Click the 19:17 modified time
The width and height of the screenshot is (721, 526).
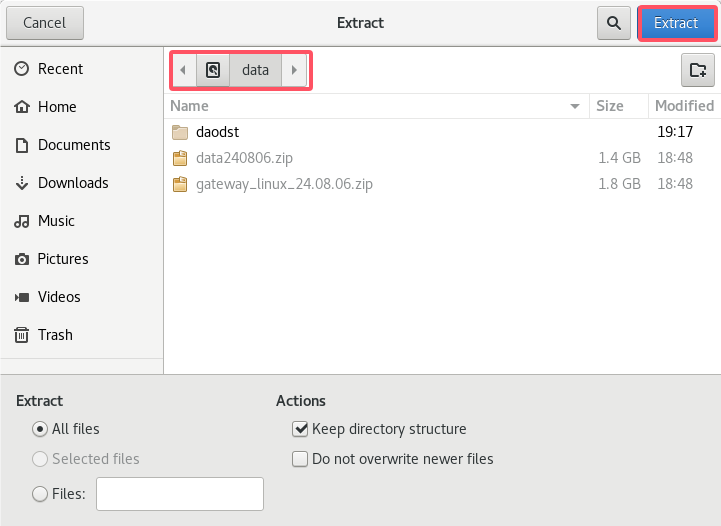coord(675,132)
